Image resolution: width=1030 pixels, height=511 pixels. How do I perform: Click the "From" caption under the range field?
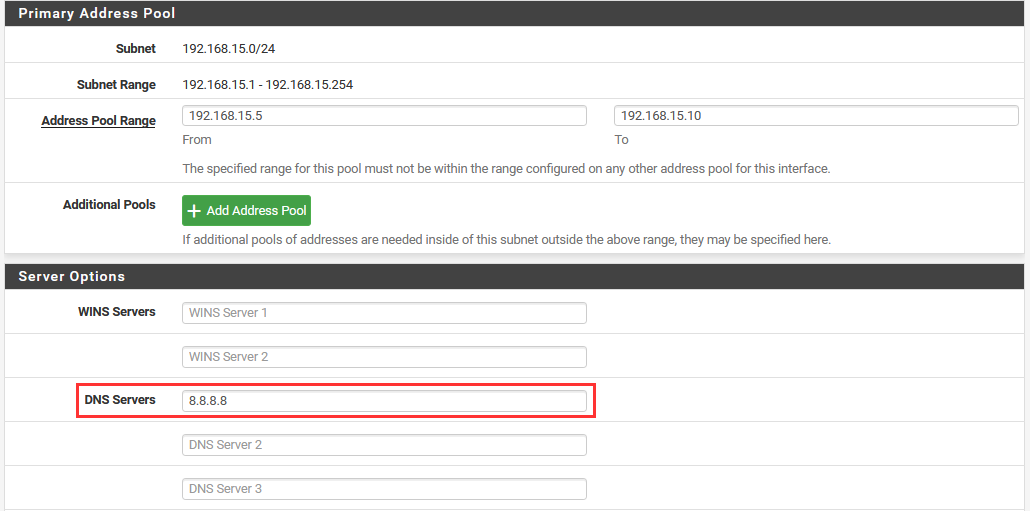pos(197,140)
